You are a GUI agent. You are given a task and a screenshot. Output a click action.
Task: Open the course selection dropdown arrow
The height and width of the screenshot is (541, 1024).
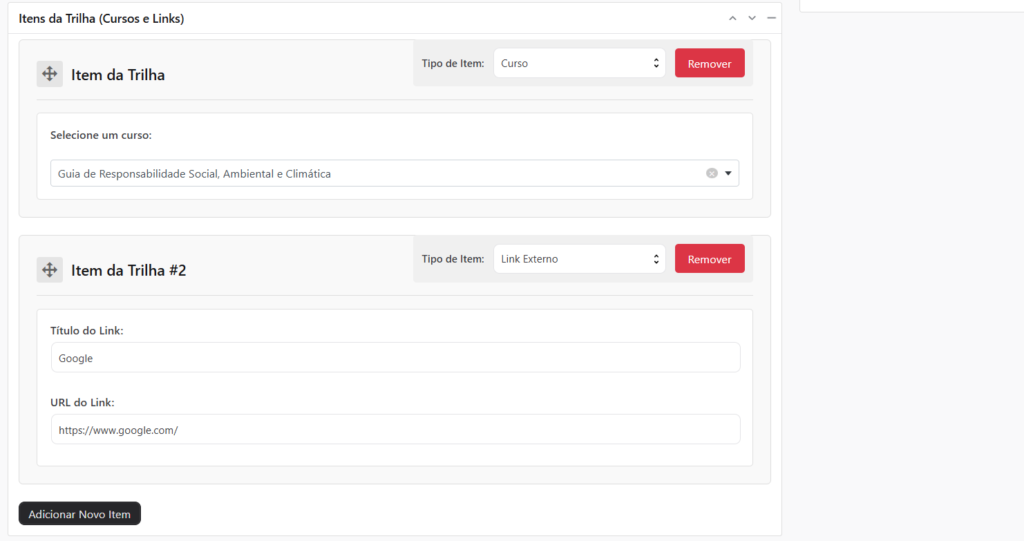(728, 173)
